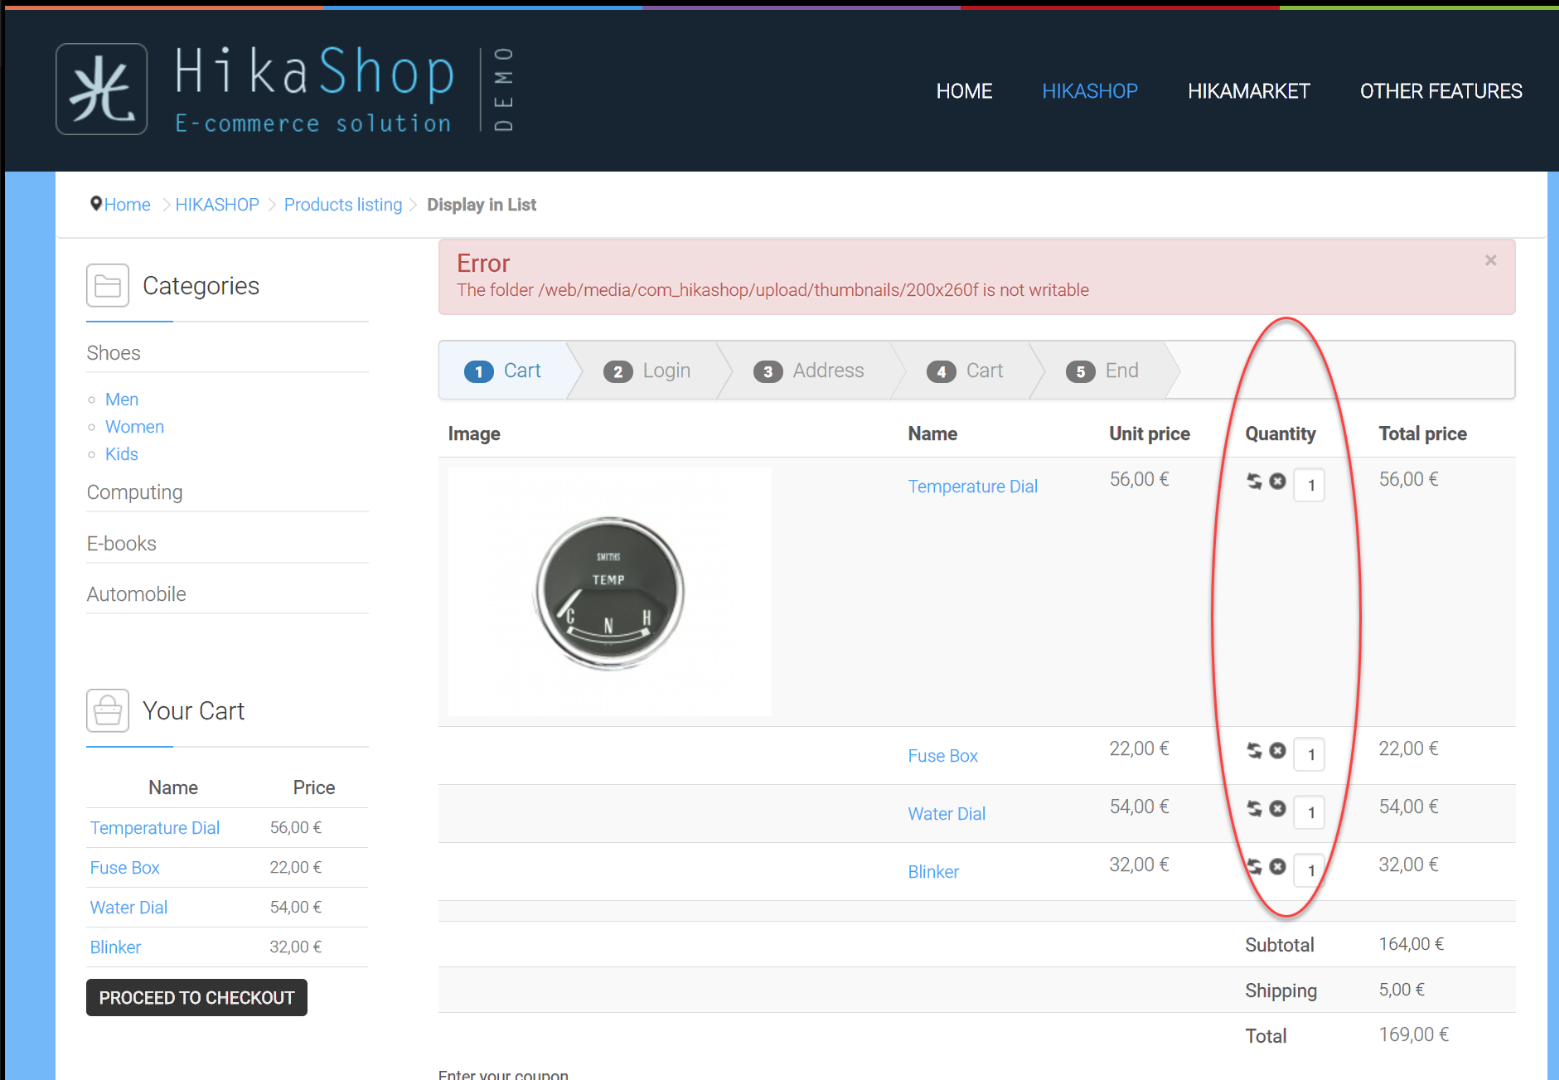This screenshot has width=1559, height=1080.
Task: Click refresh icon in the Blinker row
Action: coord(1254,866)
